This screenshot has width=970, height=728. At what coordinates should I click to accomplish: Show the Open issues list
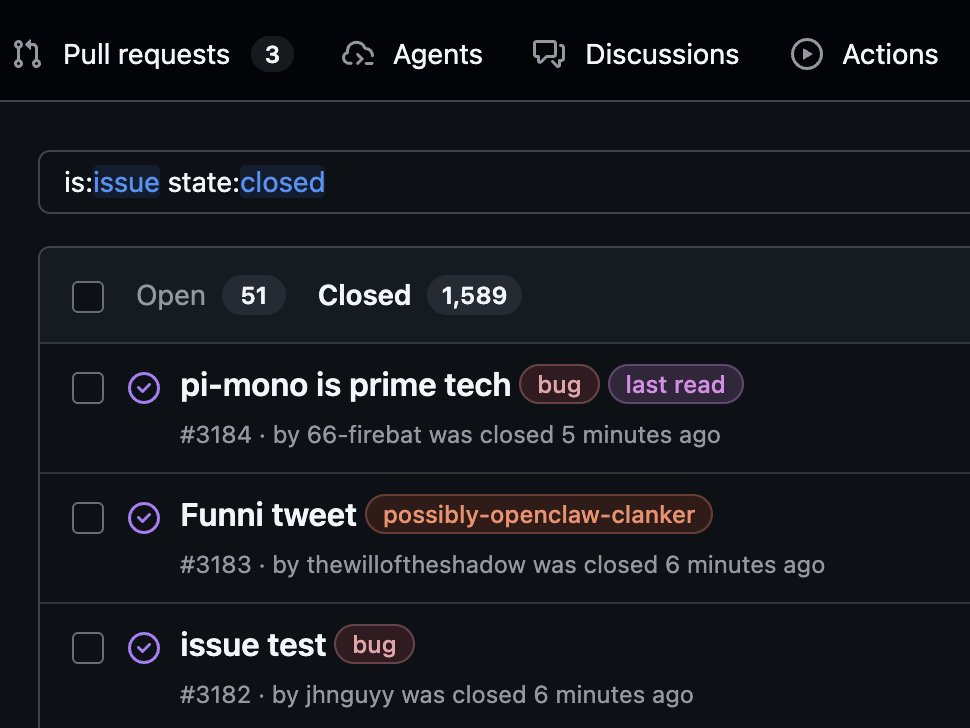pyautogui.click(x=171, y=296)
